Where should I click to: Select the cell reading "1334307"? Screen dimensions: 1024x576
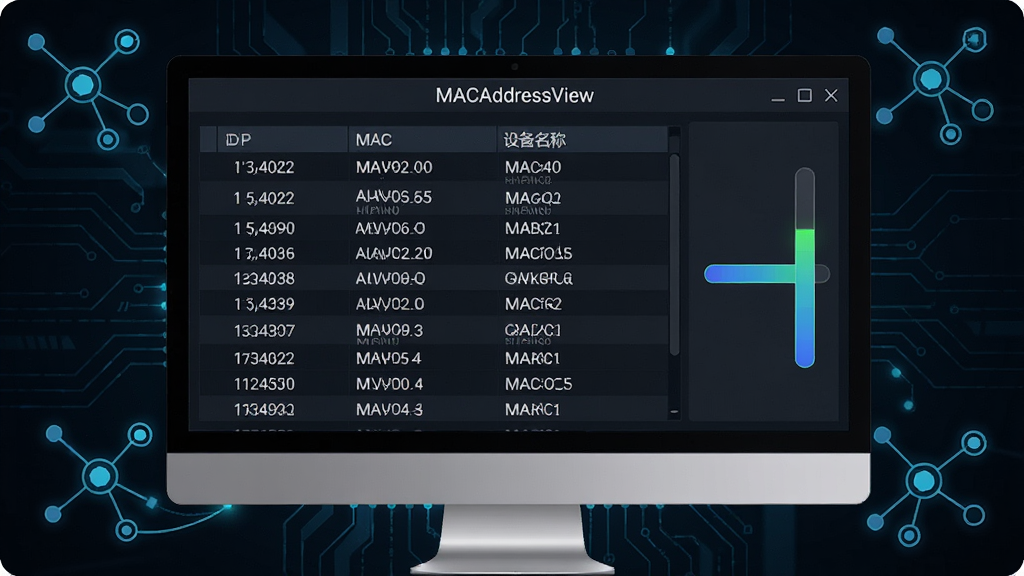point(264,331)
